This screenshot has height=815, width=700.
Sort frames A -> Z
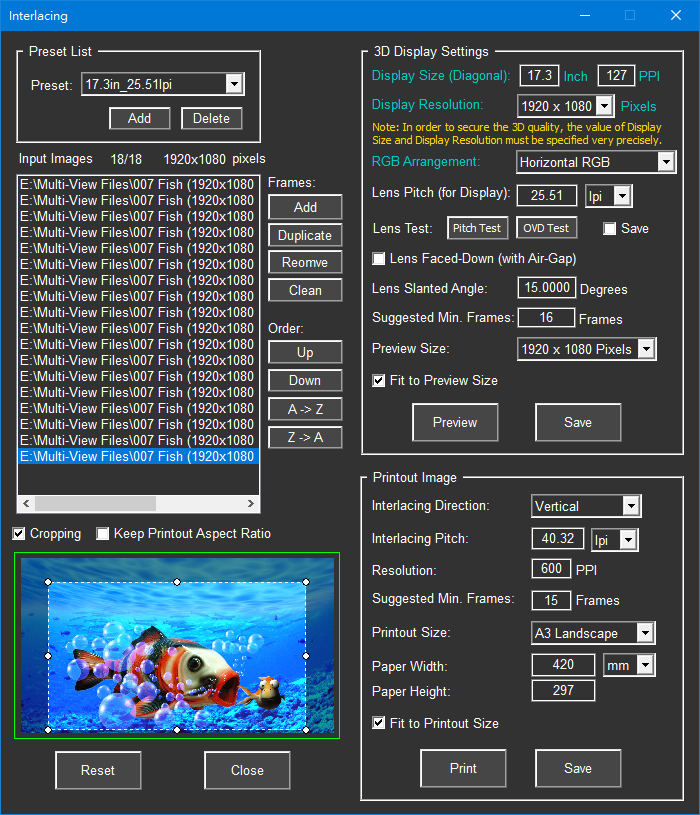point(305,409)
